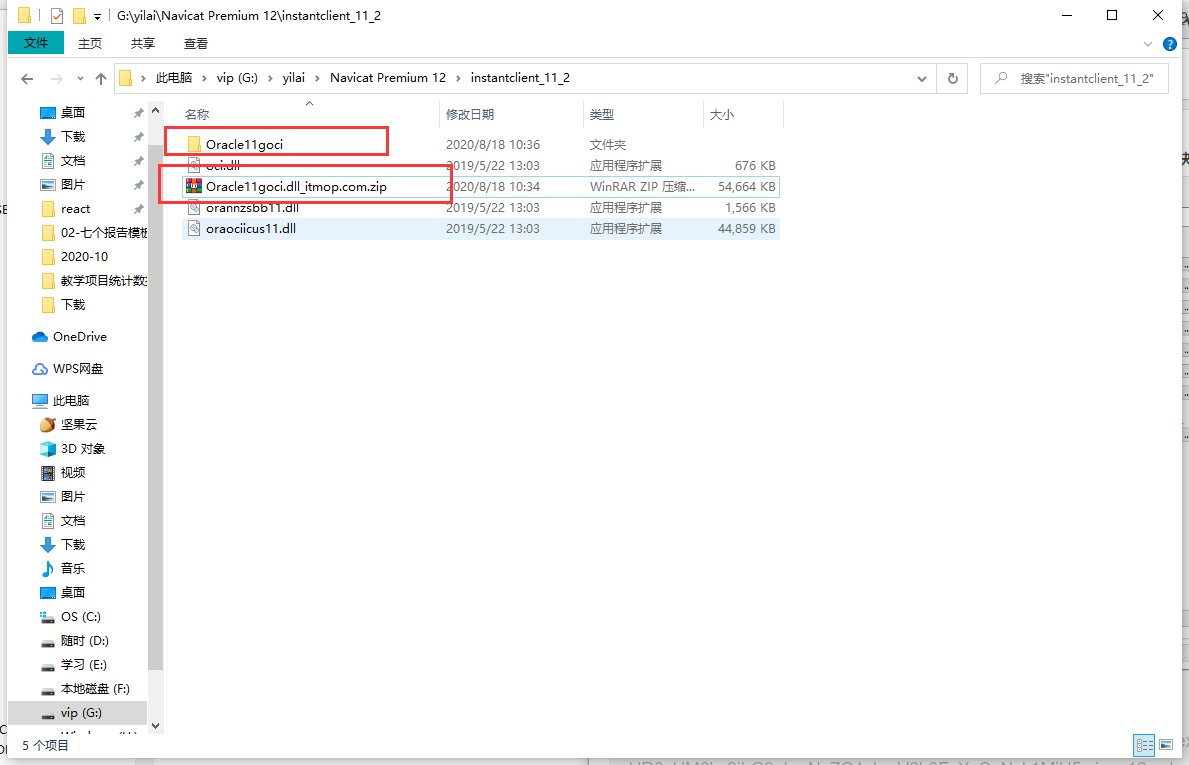Sort by the 名称 column header
This screenshot has height=765, width=1189.
196,114
